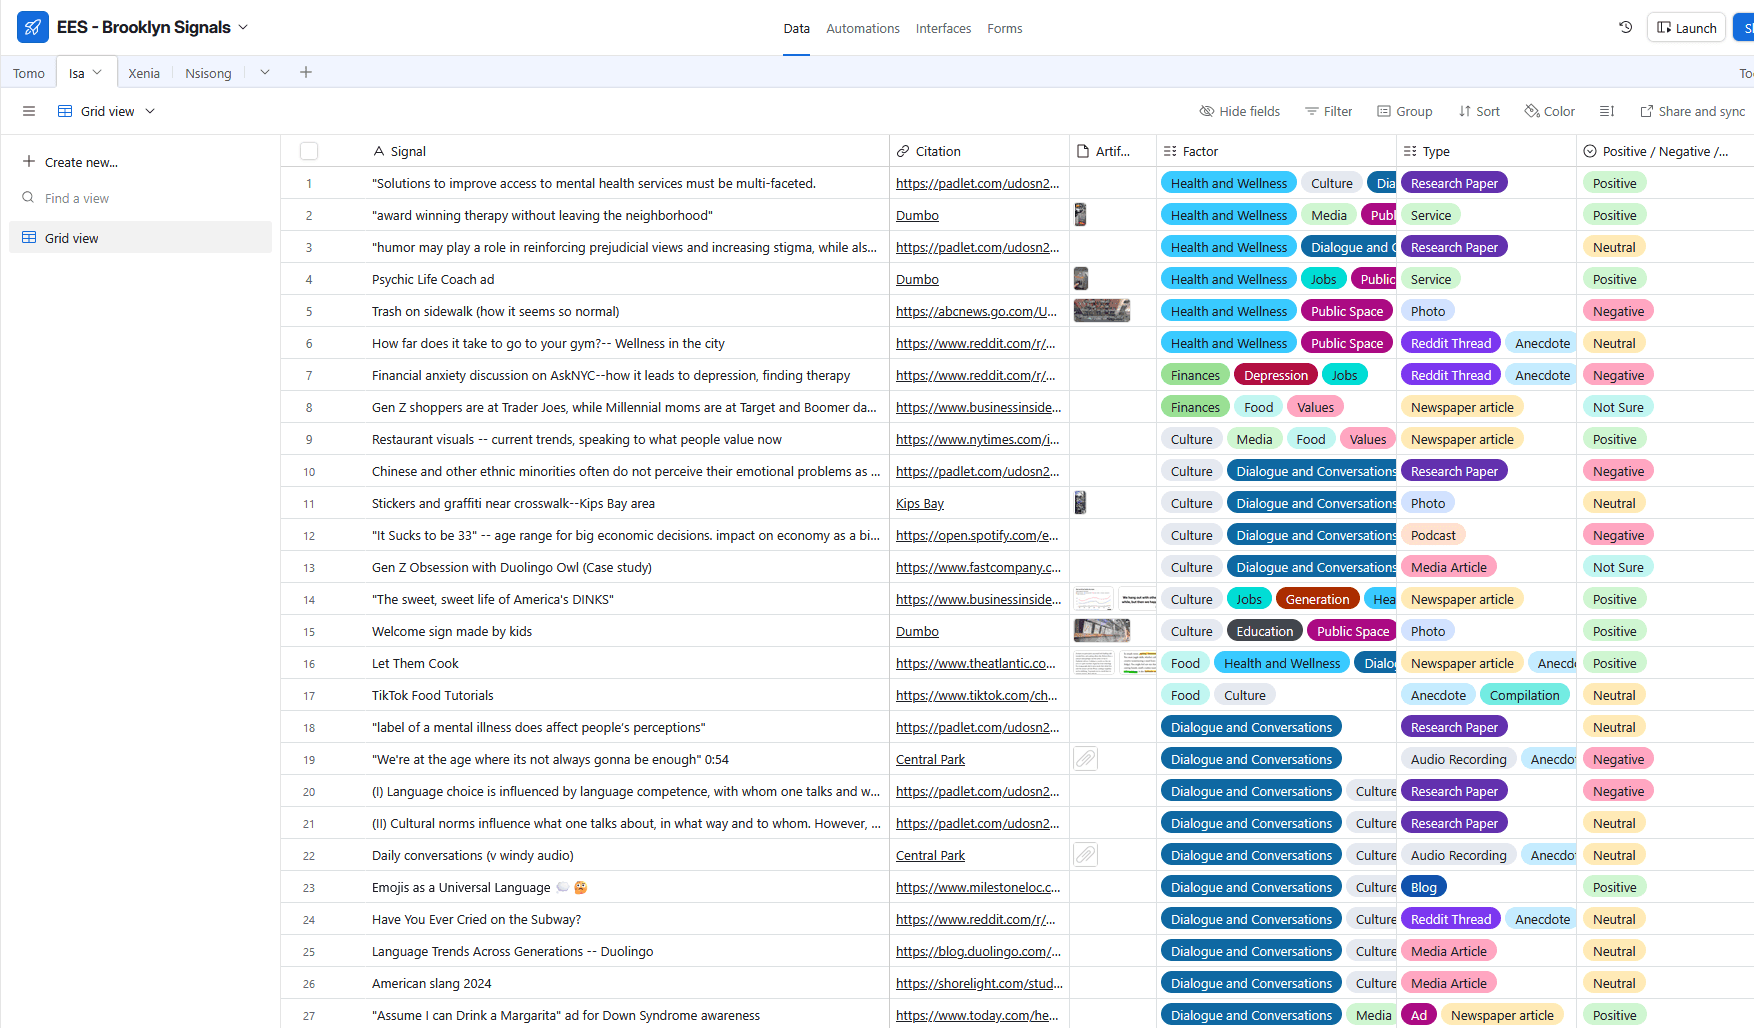Viewport: 1754px width, 1028px height.
Task: Switch to the Interfaces tab
Action: tap(943, 28)
